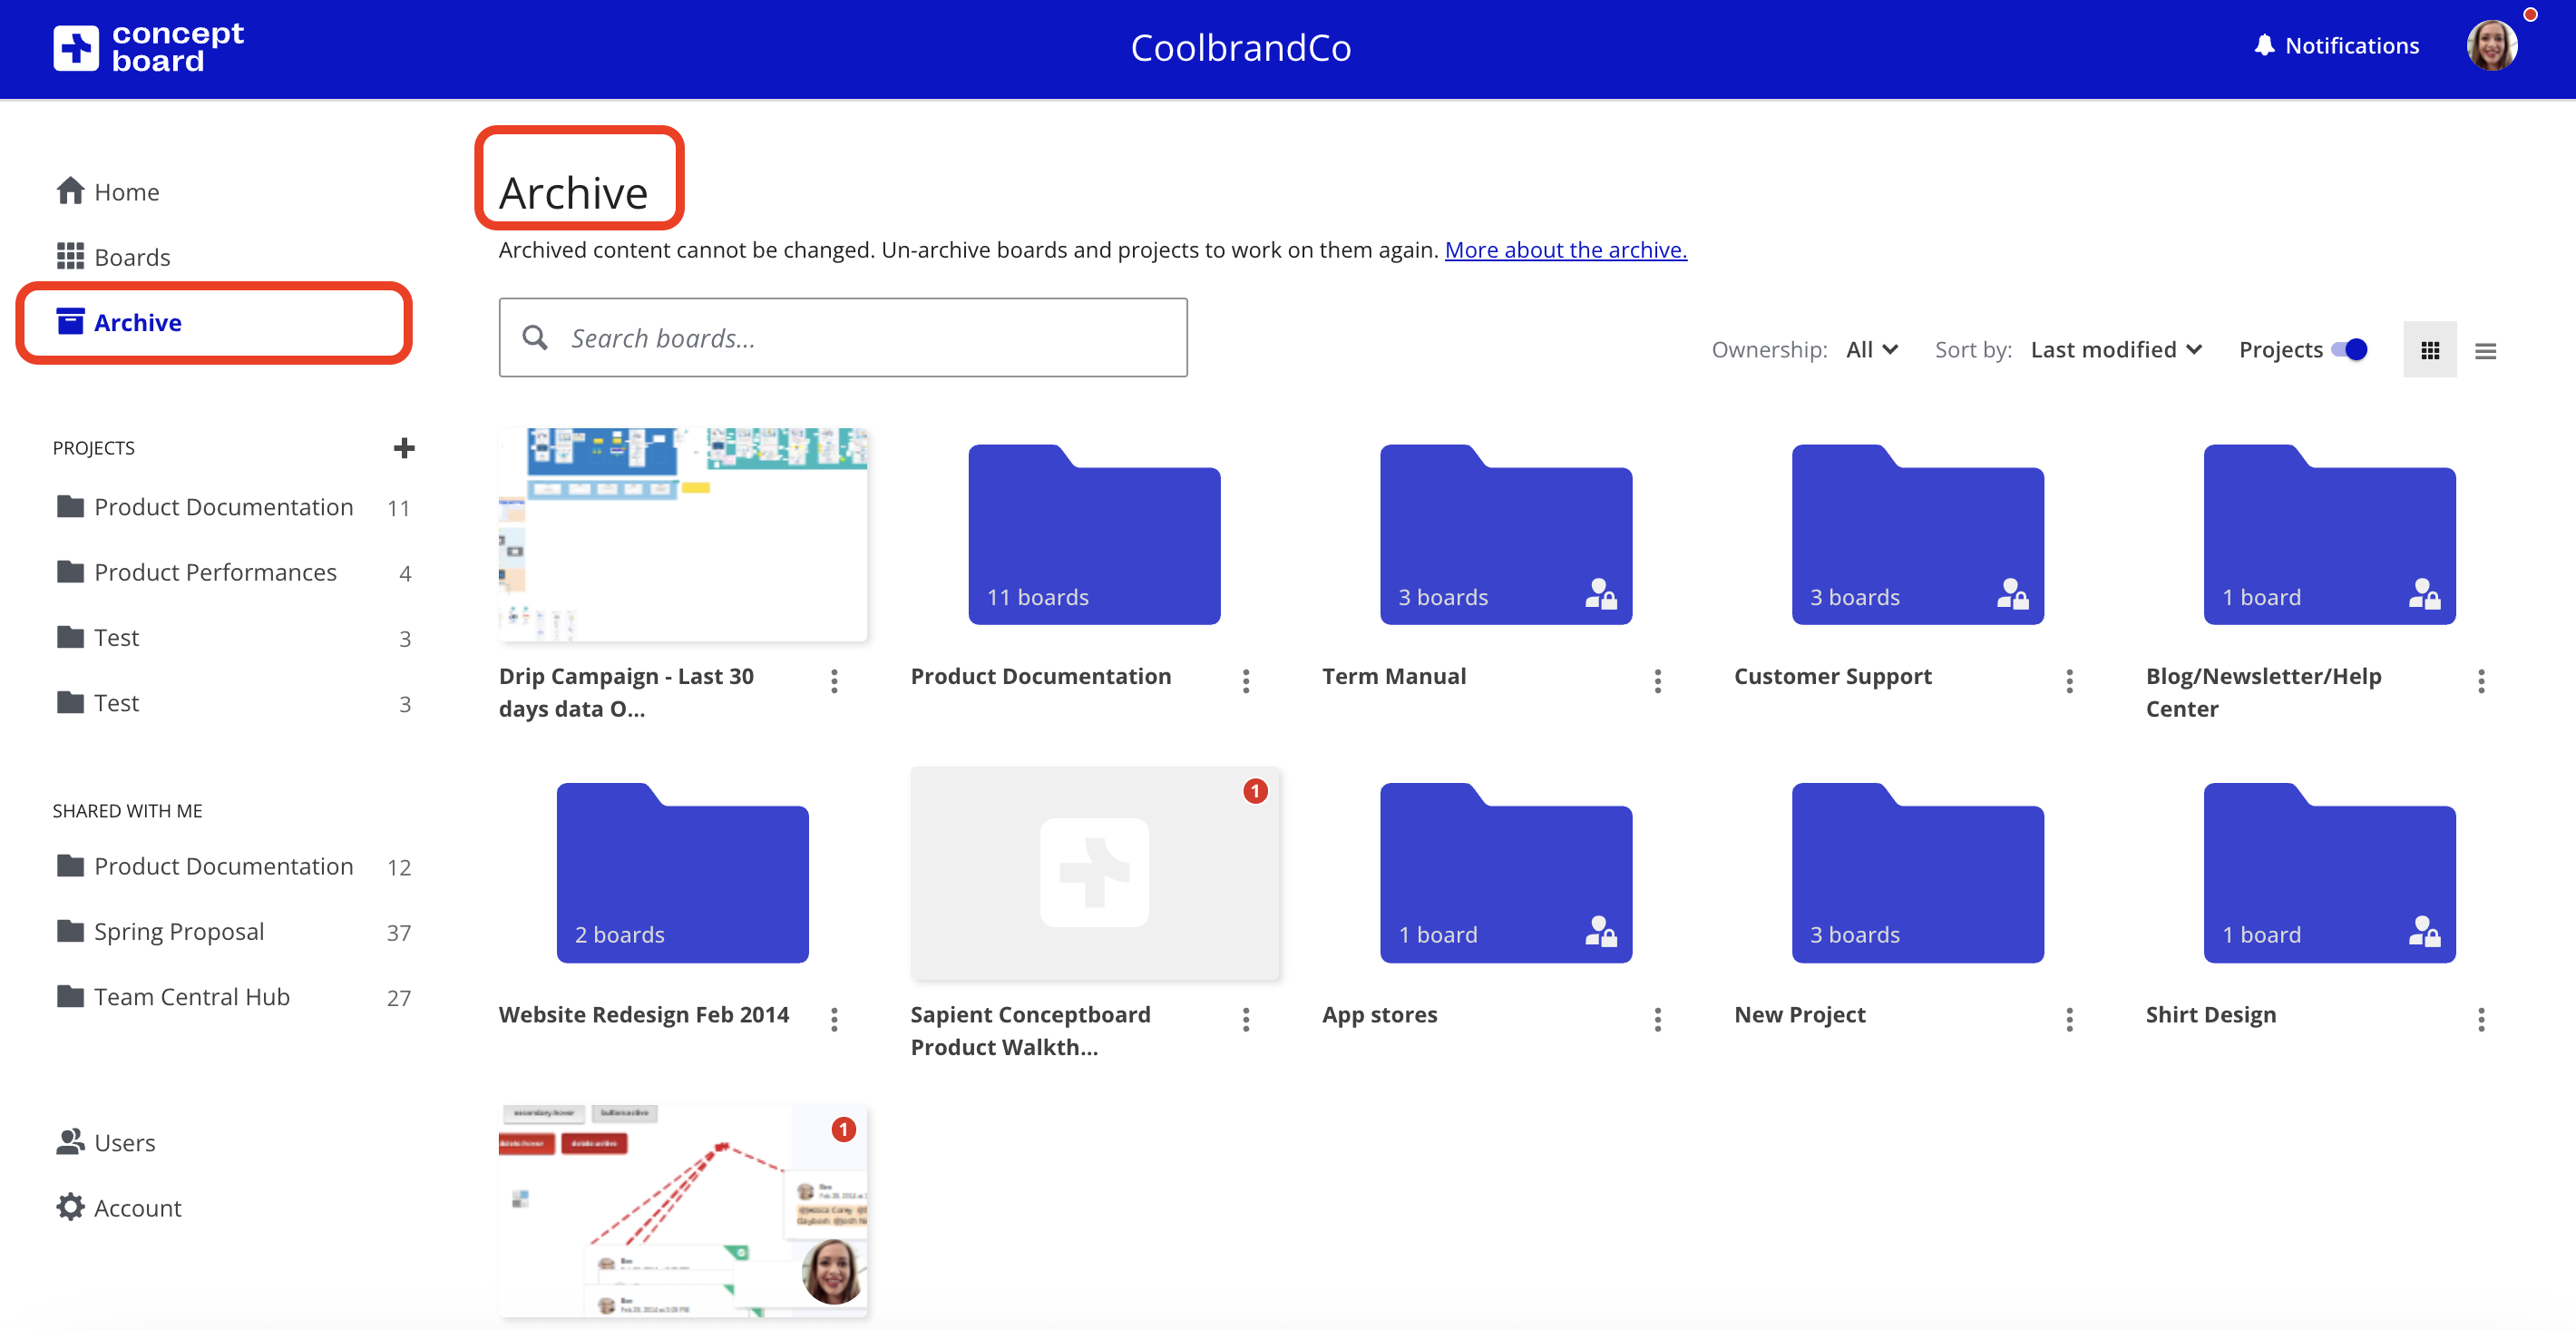This screenshot has height=1330, width=2576.
Task: Click the user profile avatar
Action: pos(2491,46)
